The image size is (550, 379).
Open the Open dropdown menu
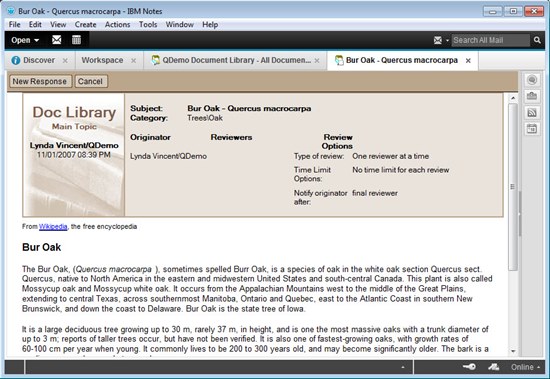tap(25, 40)
